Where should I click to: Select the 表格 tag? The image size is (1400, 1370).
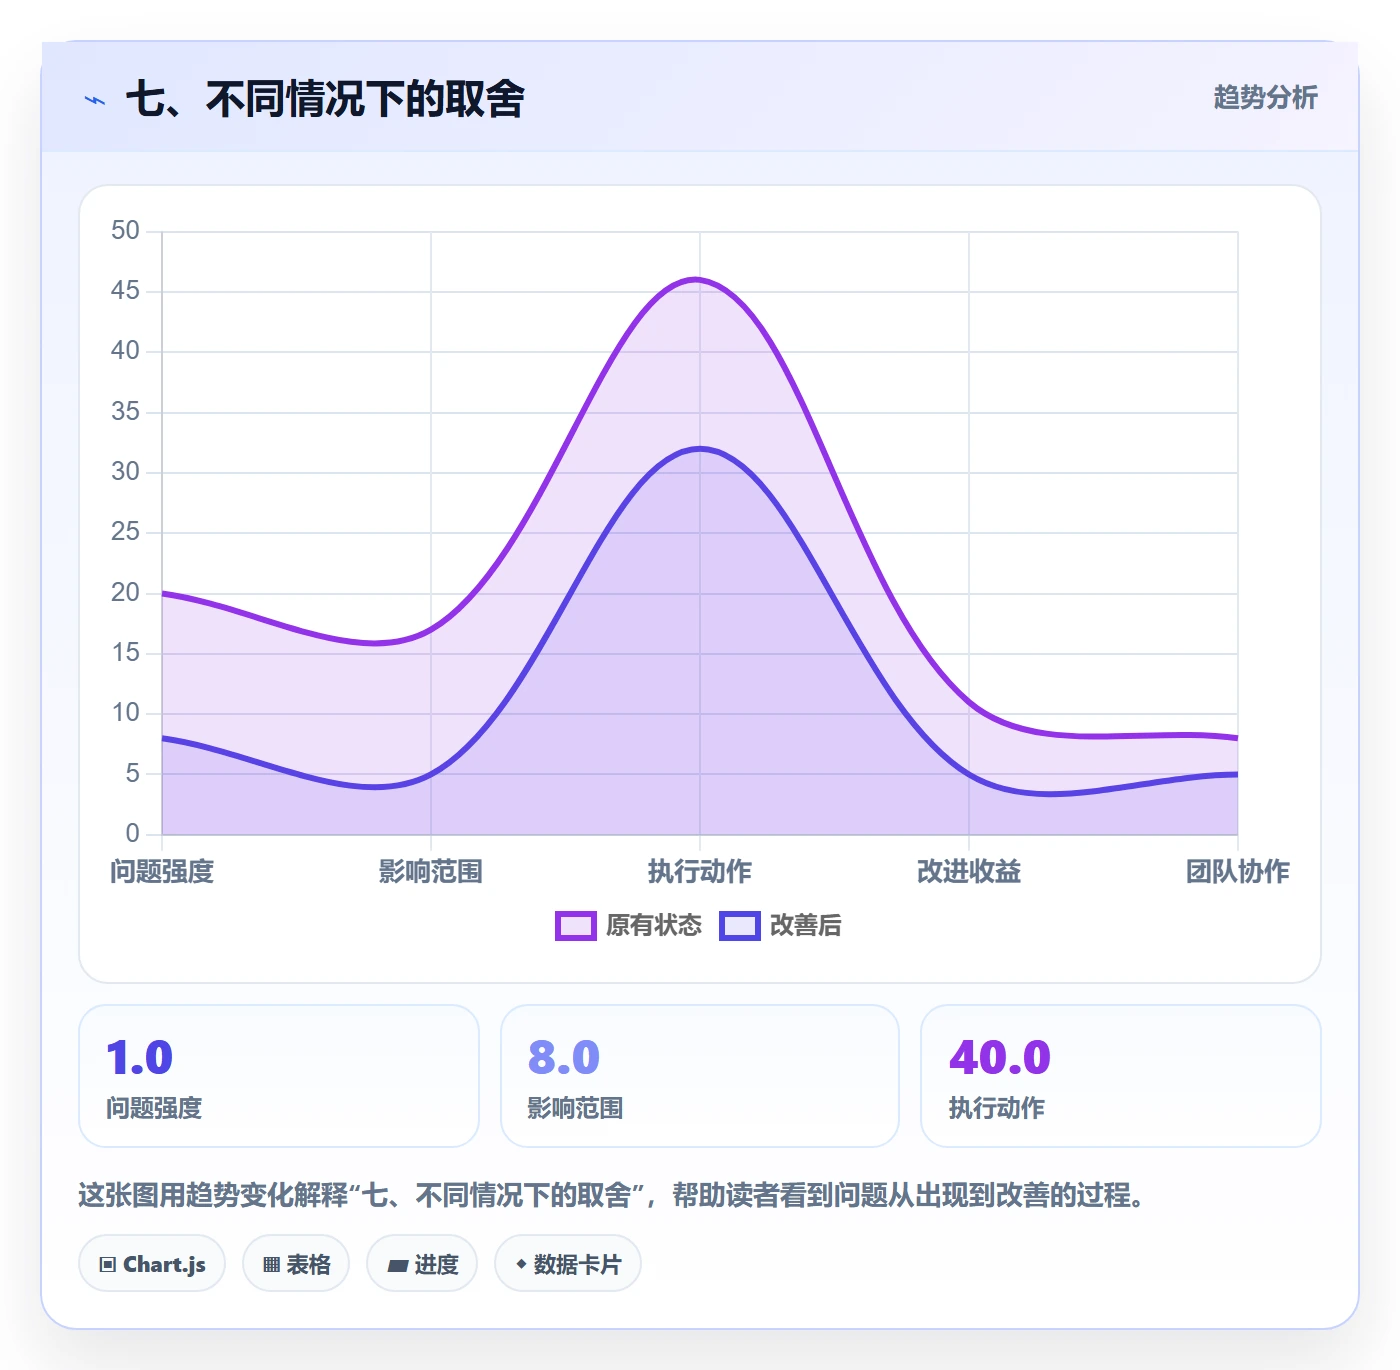tap(296, 1264)
